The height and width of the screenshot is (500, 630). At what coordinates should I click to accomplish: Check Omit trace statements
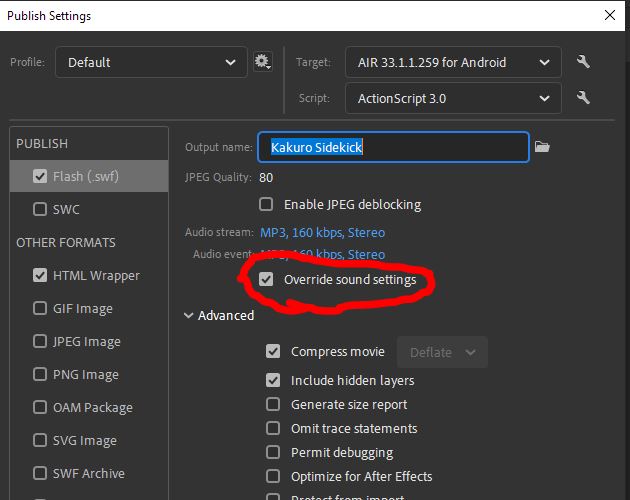273,428
